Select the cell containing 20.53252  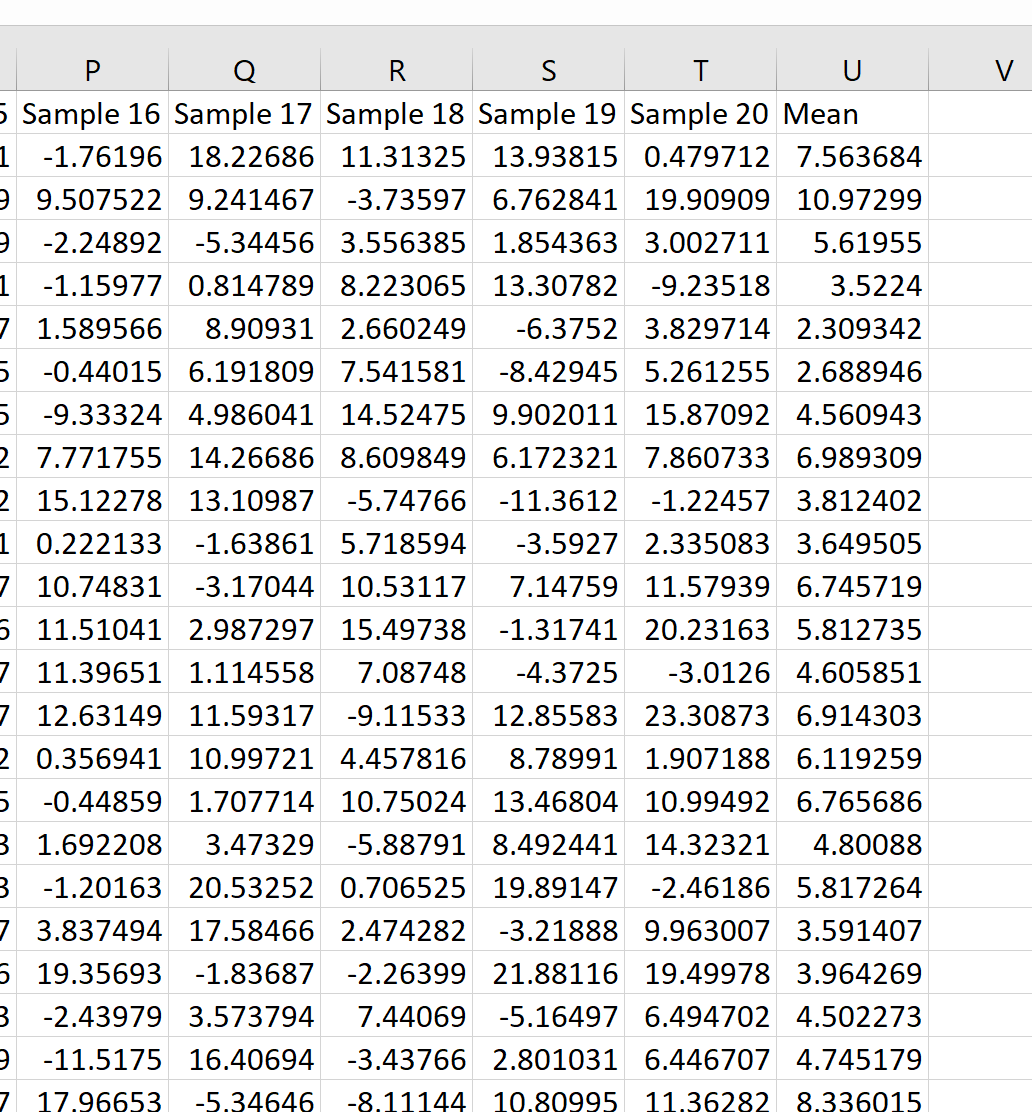click(x=243, y=887)
